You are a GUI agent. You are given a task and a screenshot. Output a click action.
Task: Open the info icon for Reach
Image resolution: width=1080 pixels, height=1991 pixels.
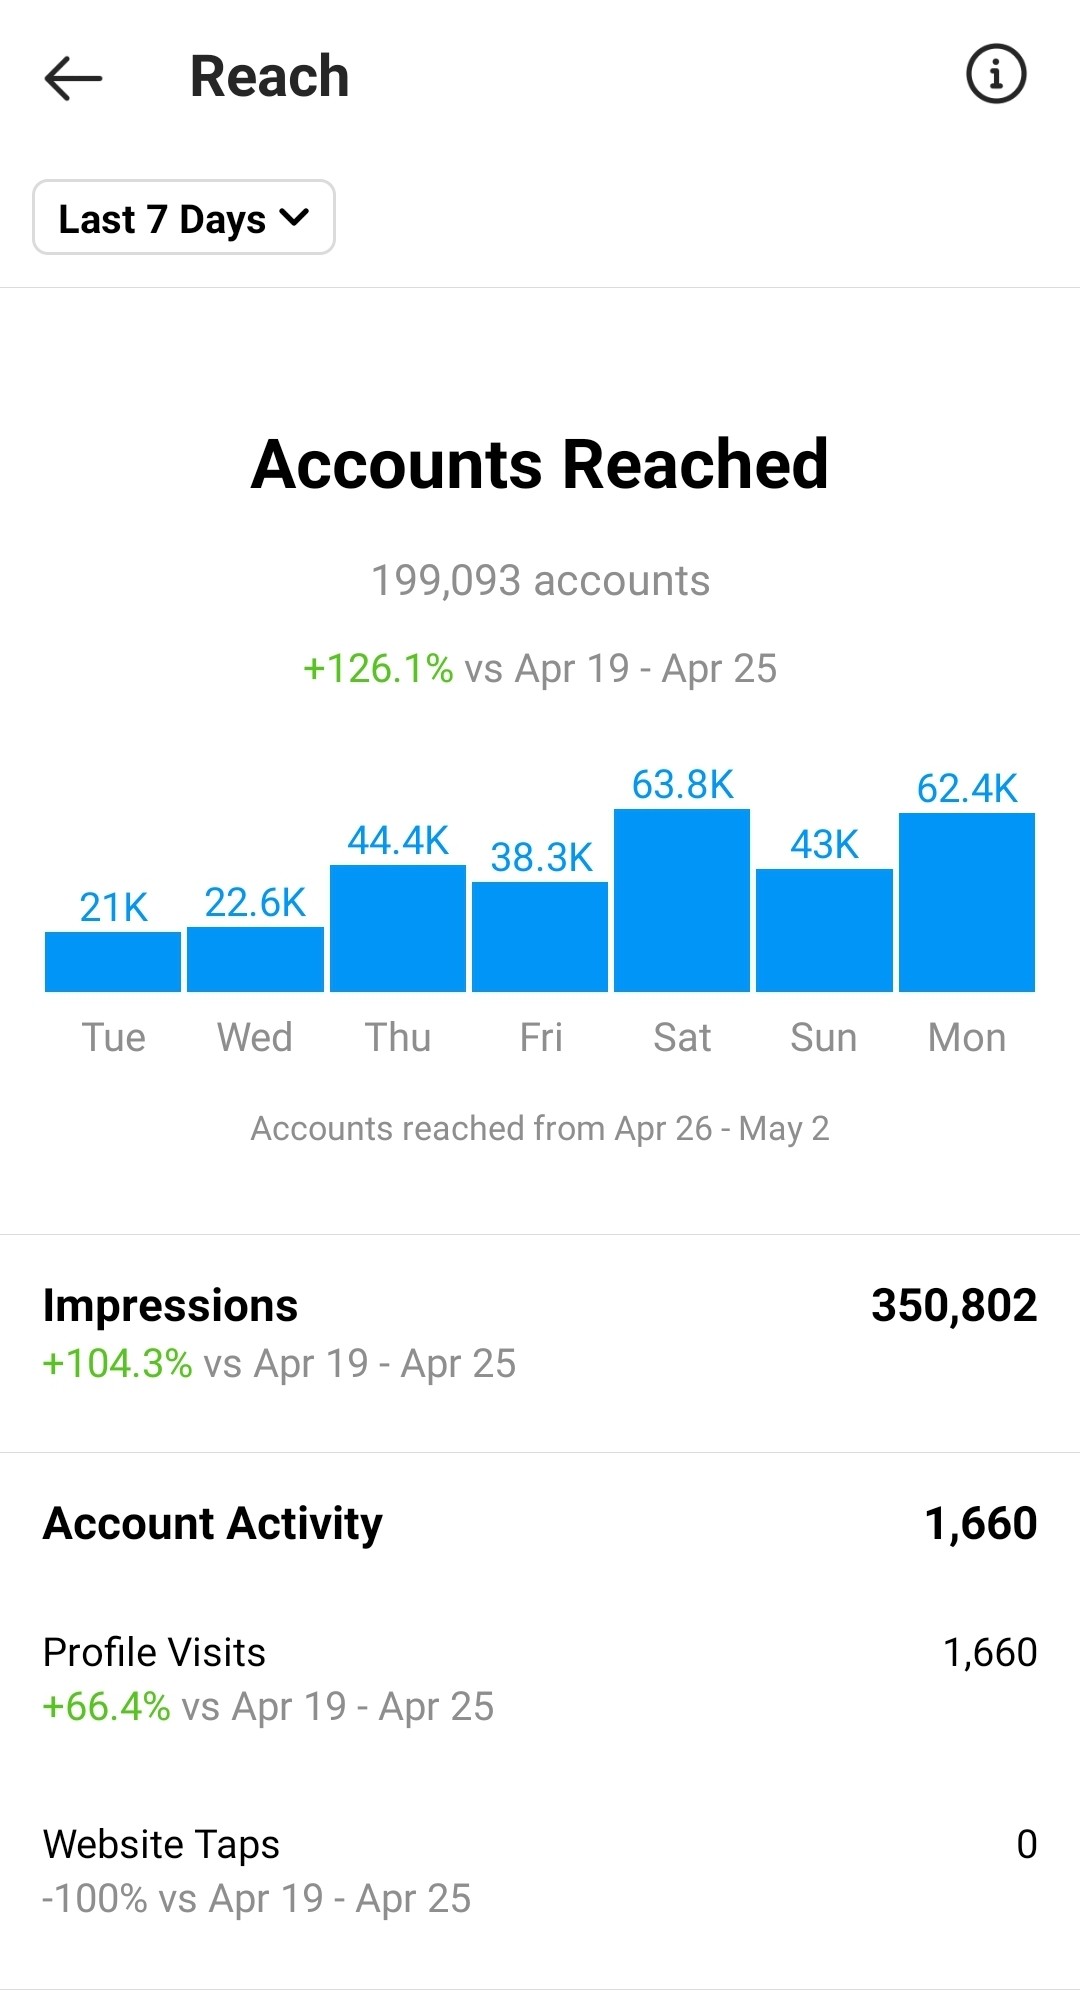(x=996, y=74)
